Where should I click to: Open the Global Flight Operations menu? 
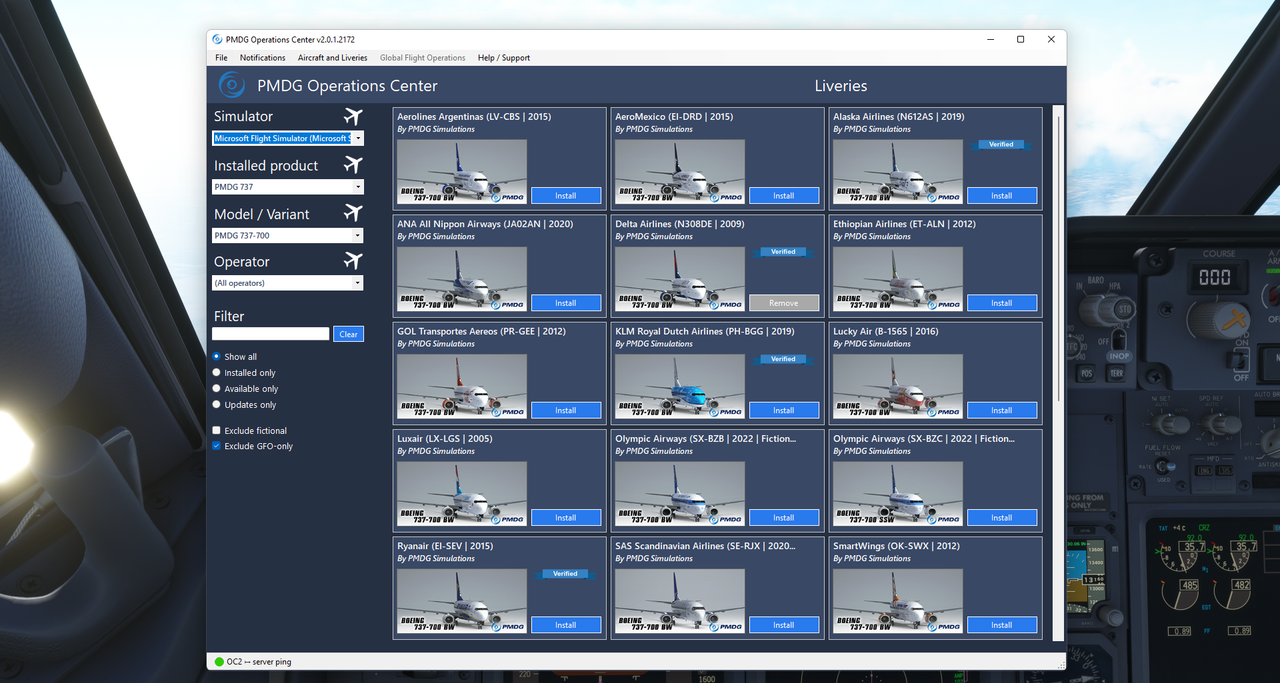point(422,58)
